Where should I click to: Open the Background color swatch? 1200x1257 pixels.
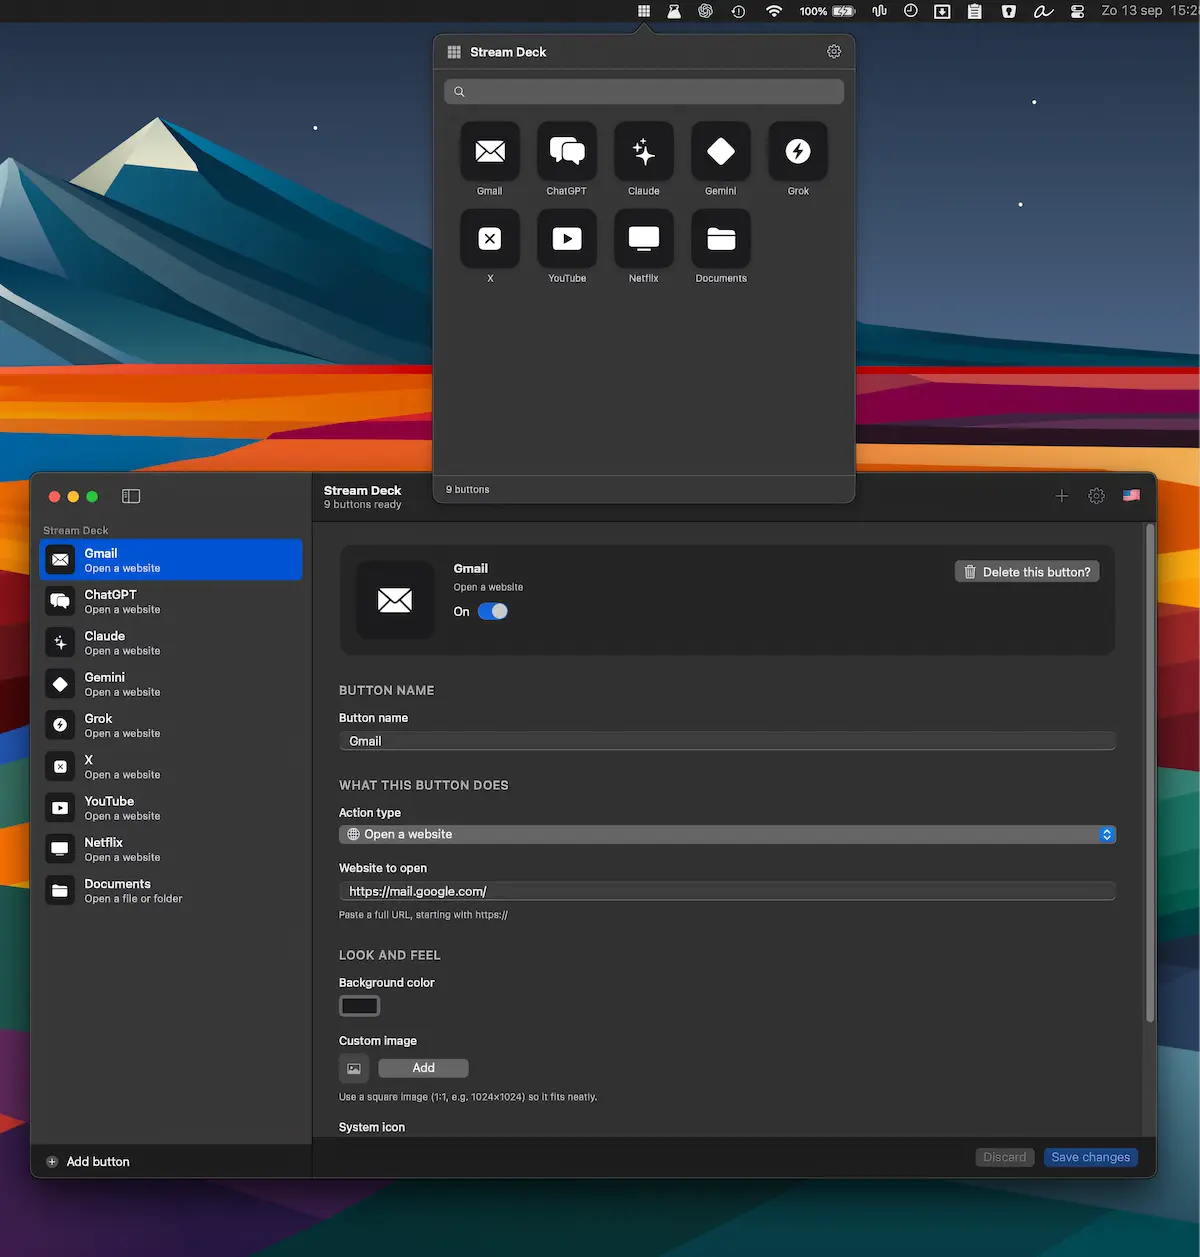point(360,1006)
